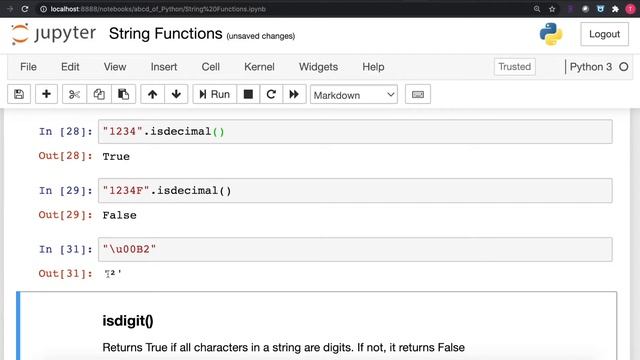Bookmark this page with the star icon
Viewport: 640px width, 360px height.
click(x=552, y=9)
